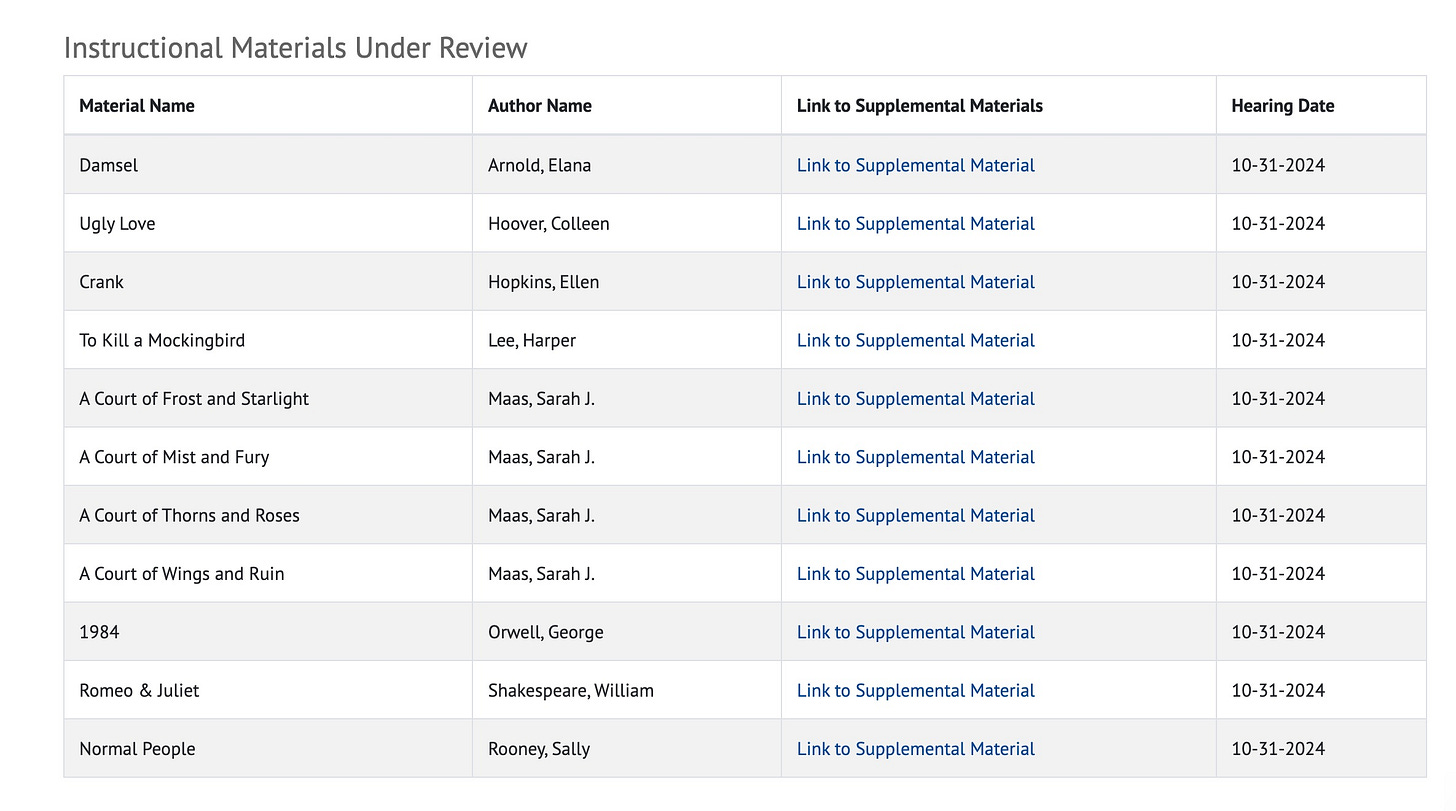Click author Hopkins, Ellen
Image resolution: width=1456 pixels, height=811 pixels.
pyautogui.click(x=543, y=282)
